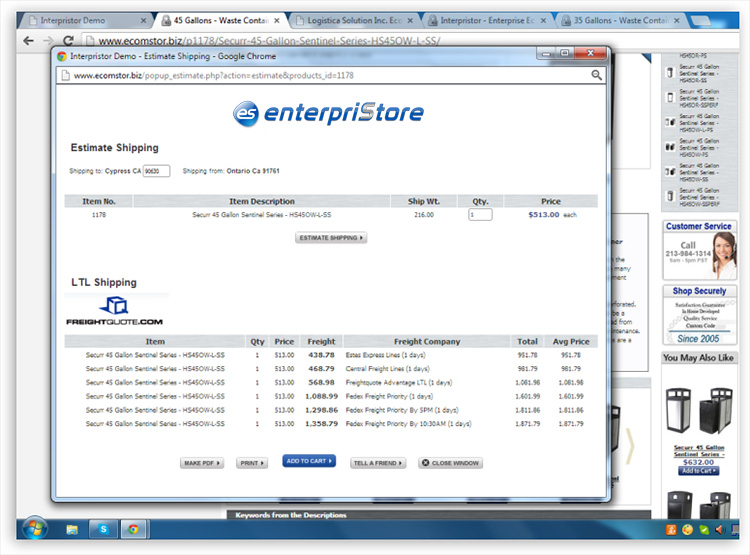Viewport: 750px width, 555px height.
Task: Click the Item Description column header
Action: pyautogui.click(x=262, y=201)
